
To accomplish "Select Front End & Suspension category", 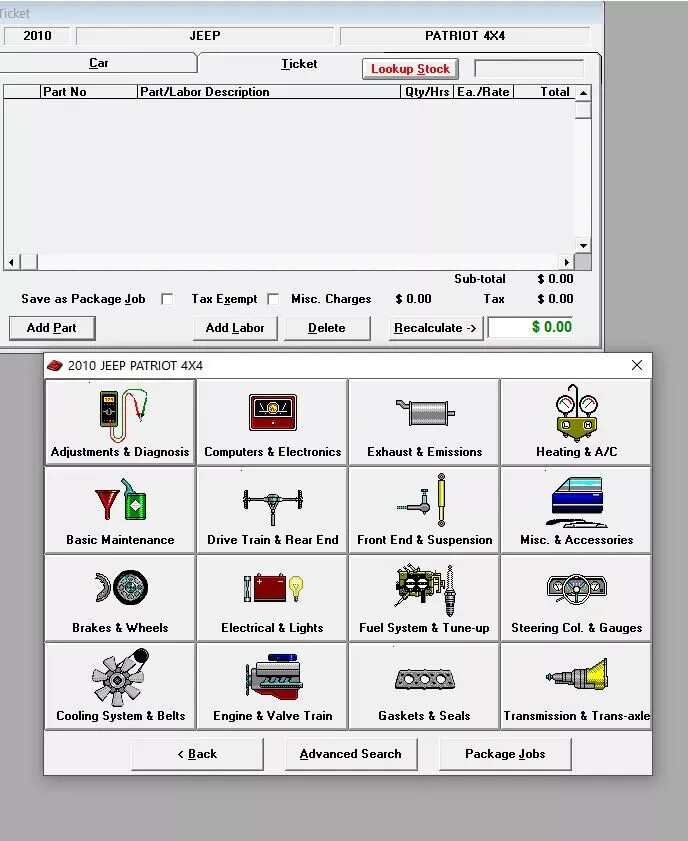I will [x=425, y=510].
